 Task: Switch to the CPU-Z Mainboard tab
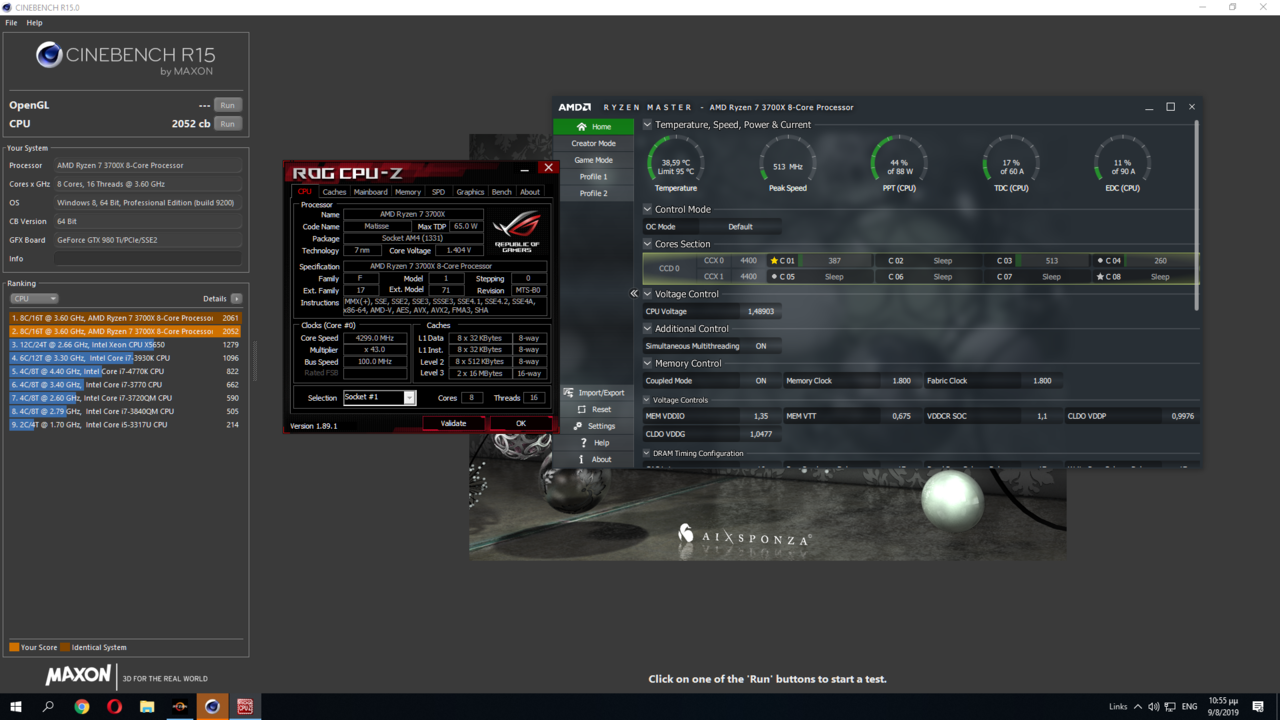click(x=370, y=192)
